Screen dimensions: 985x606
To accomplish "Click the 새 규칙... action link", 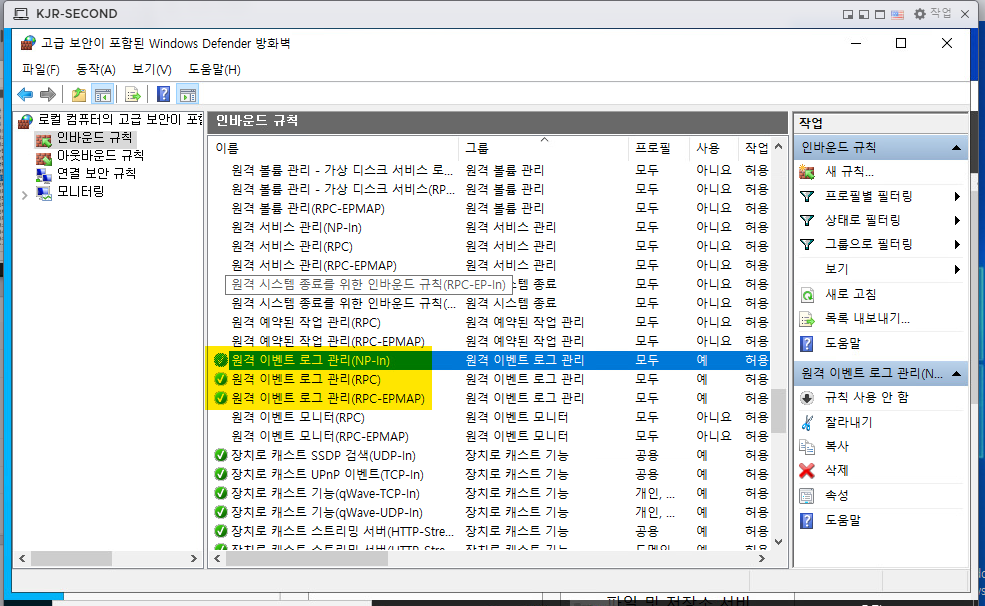I will tap(849, 171).
